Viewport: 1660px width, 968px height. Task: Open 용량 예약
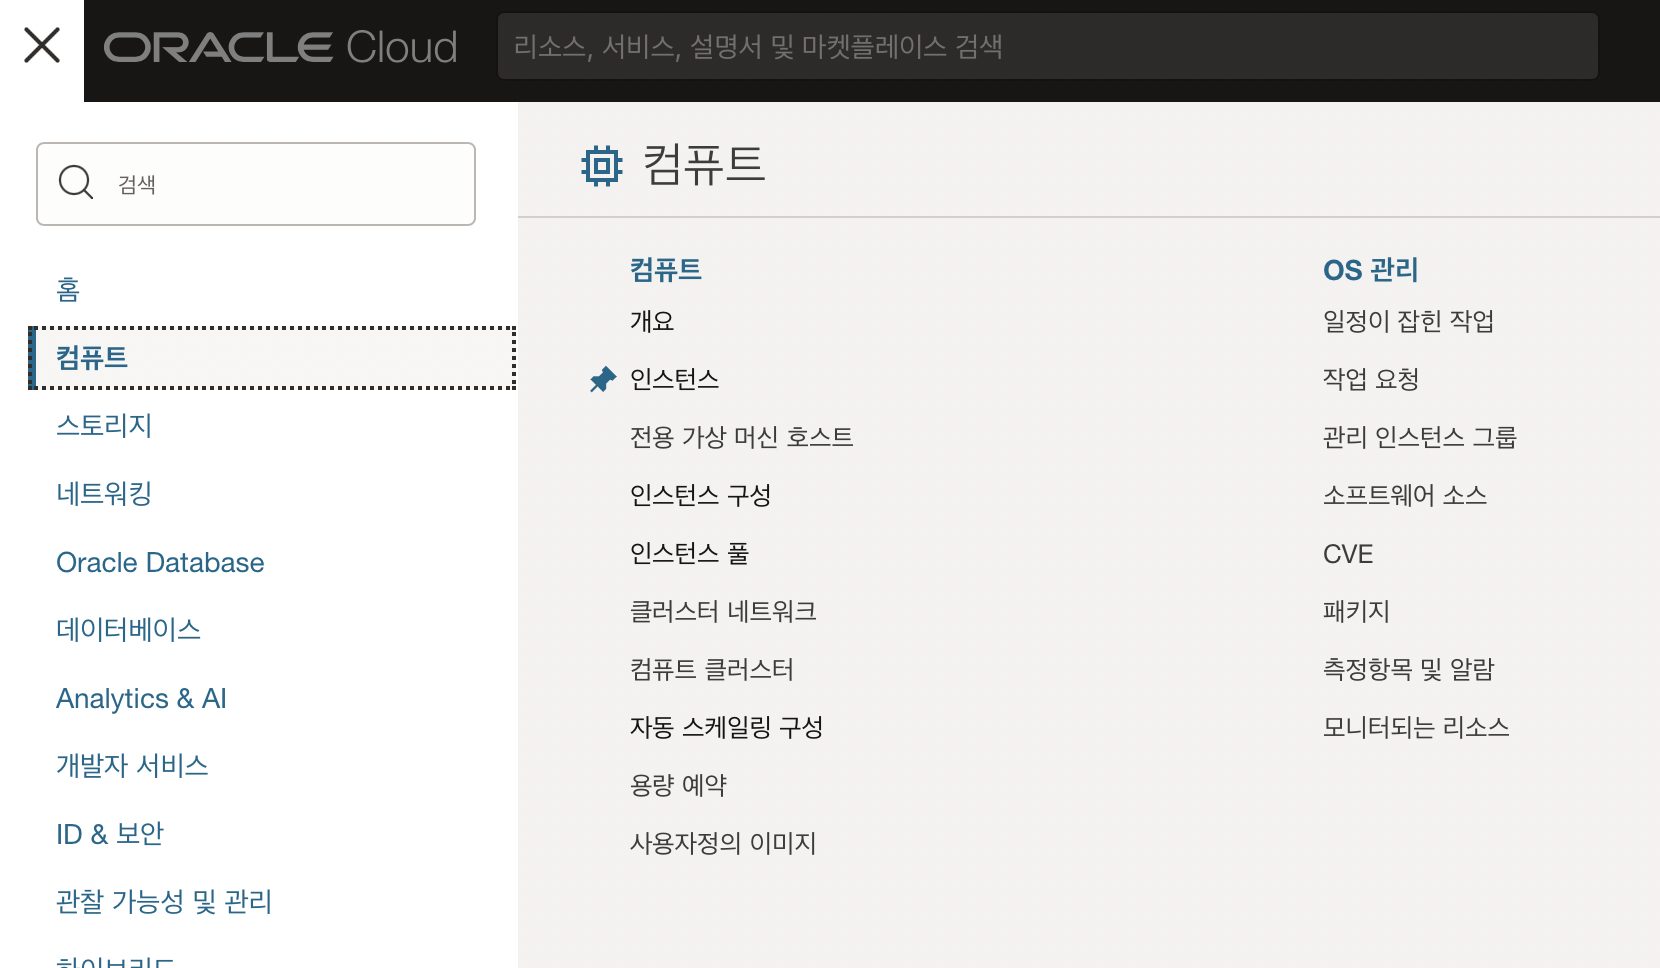[678, 786]
